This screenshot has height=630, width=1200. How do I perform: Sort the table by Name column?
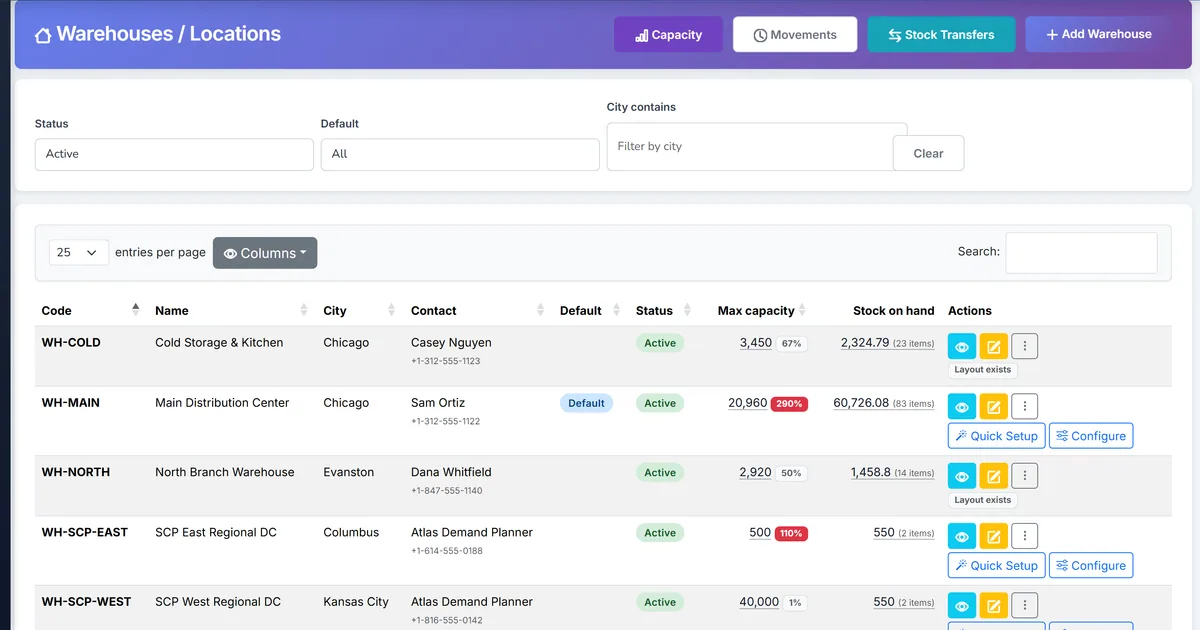tap(231, 310)
